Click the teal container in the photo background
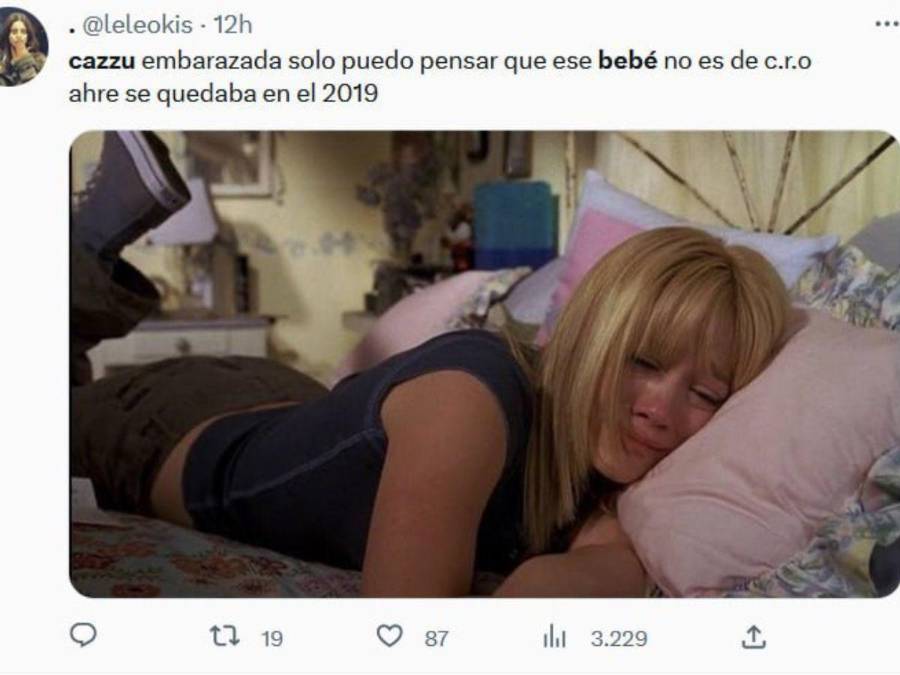The width and height of the screenshot is (900, 675). [515, 226]
